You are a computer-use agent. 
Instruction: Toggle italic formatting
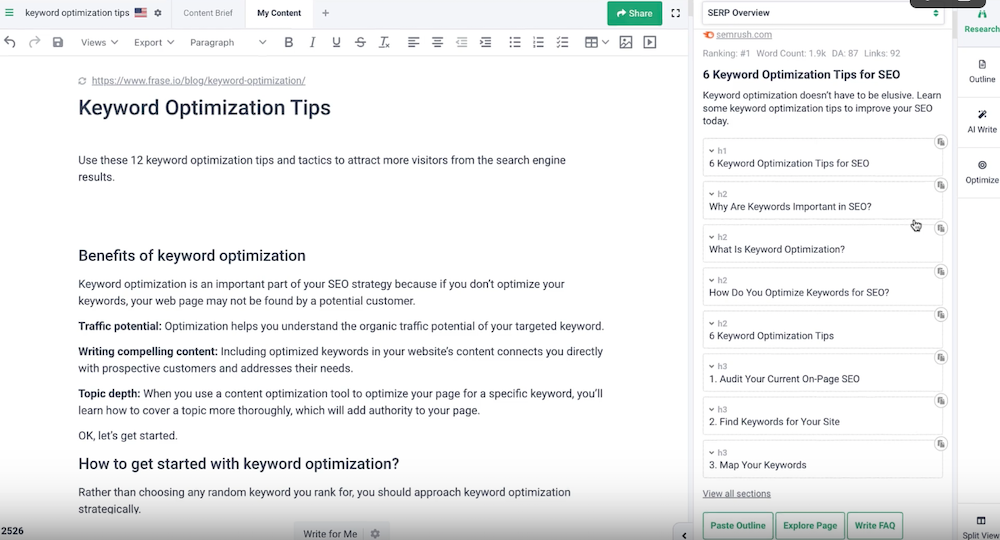(x=312, y=42)
